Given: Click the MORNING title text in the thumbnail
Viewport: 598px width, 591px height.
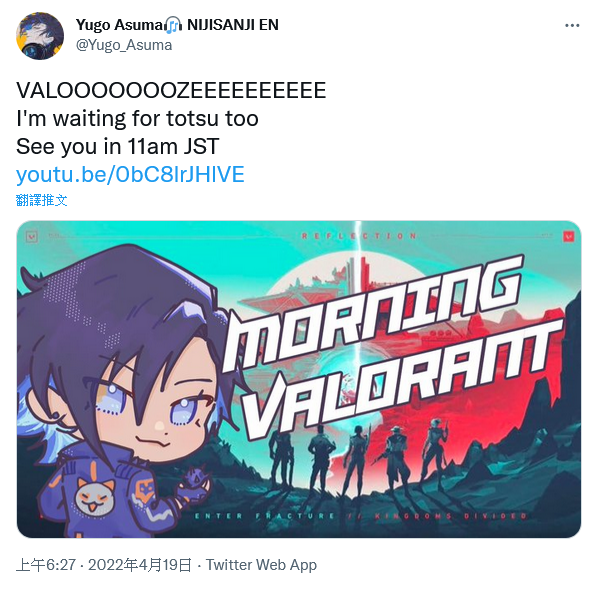Looking at the screenshot, I should (372, 313).
